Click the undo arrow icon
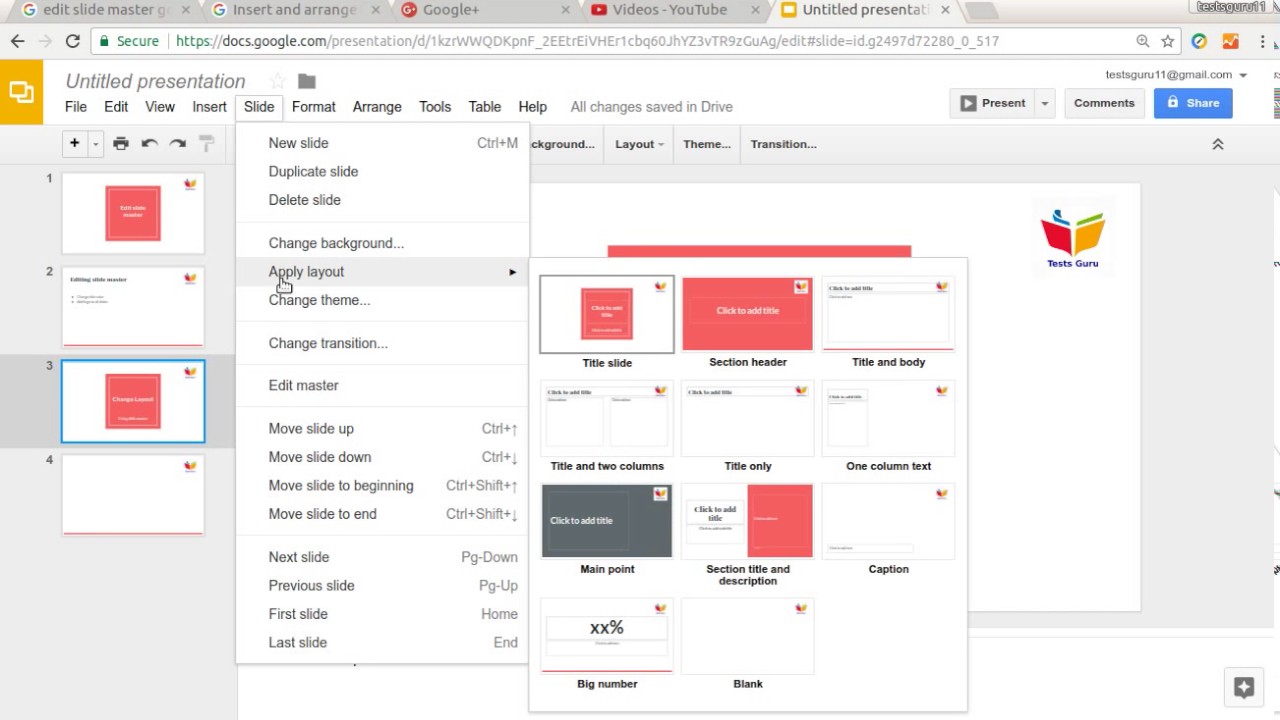The image size is (1280, 720). 149,144
